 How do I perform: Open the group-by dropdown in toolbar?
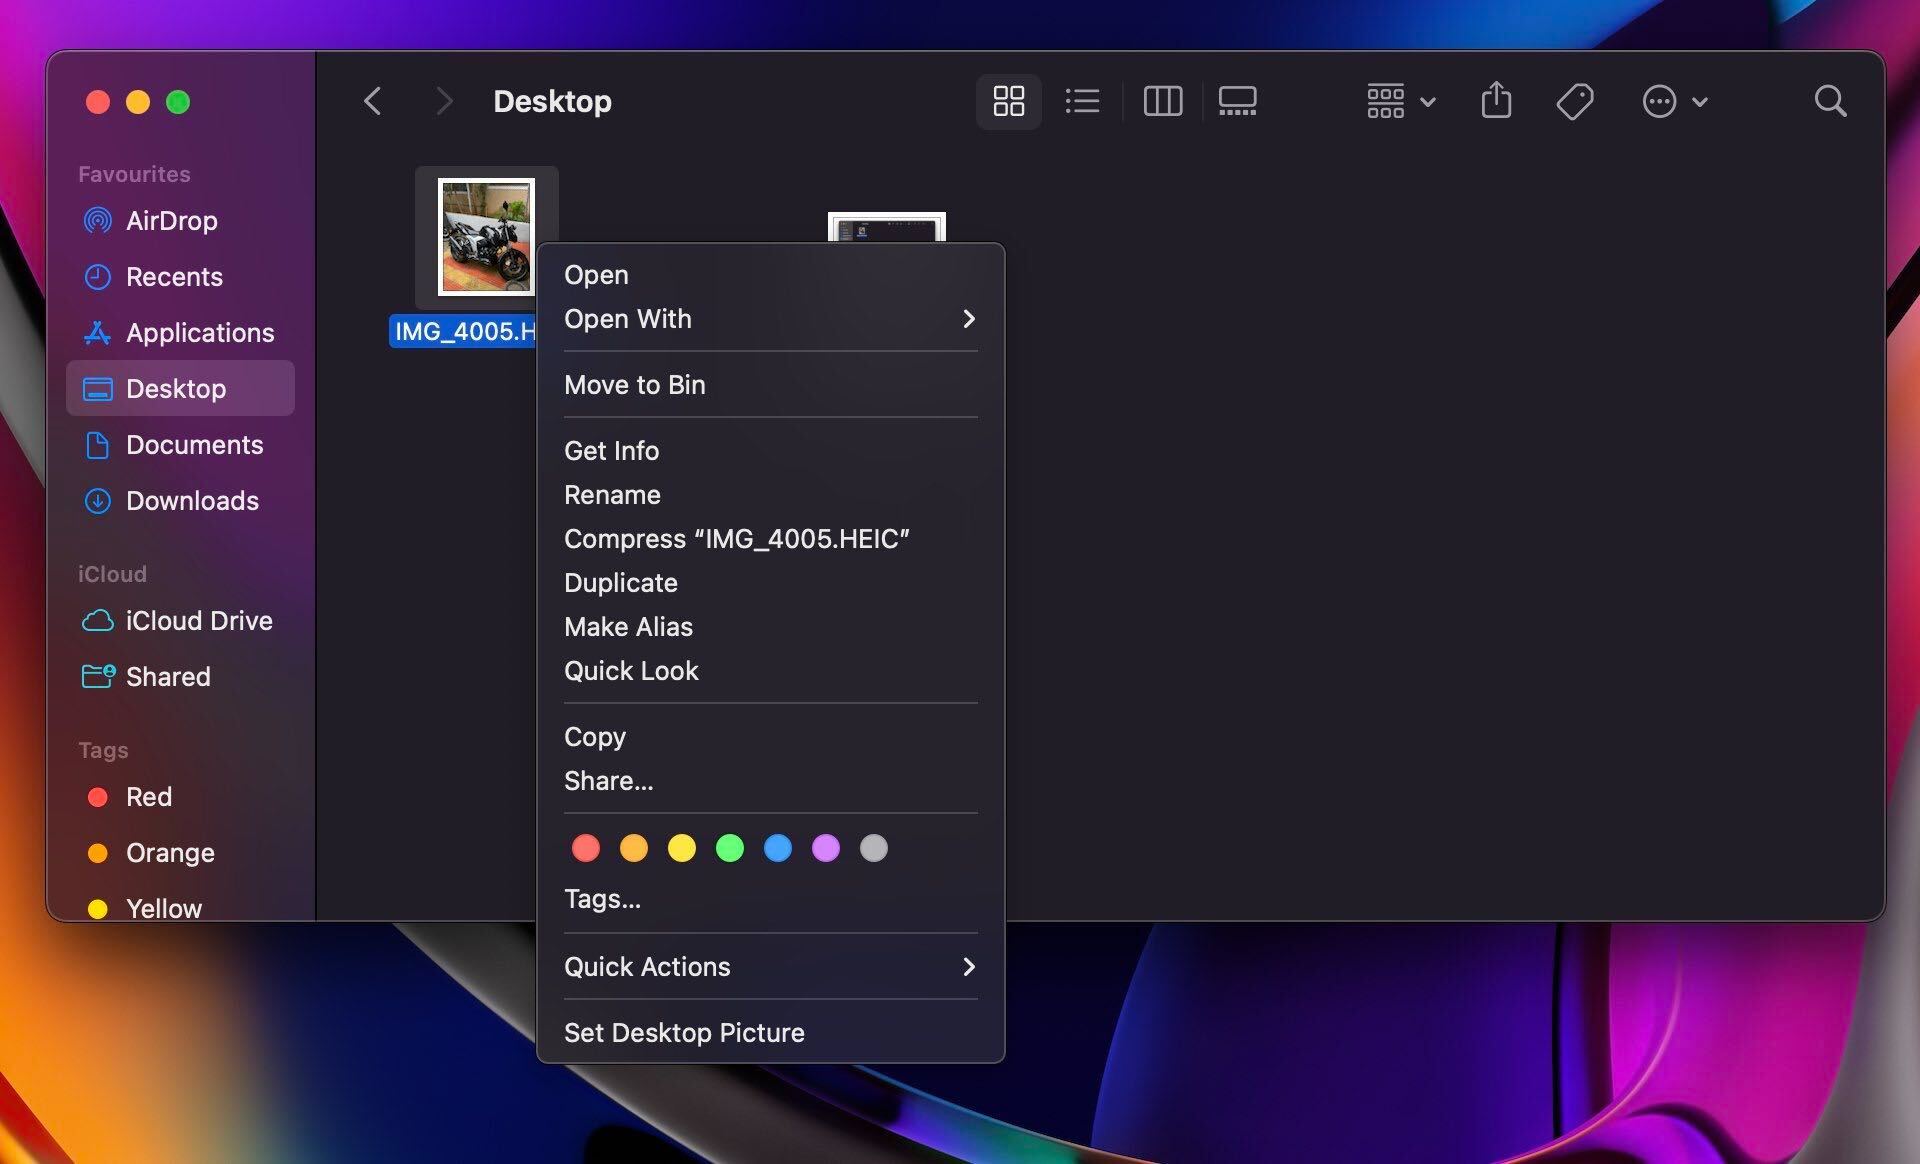[1401, 101]
